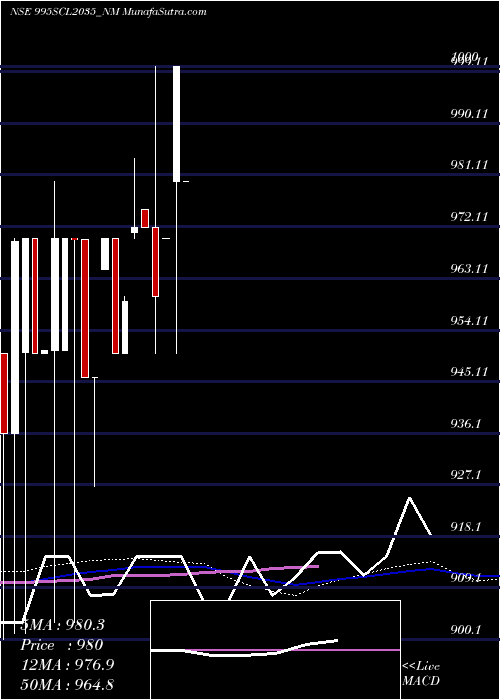The height and width of the screenshot is (700, 500).
Task: Click the 972.11 price axis label
Action: pos(470,217)
